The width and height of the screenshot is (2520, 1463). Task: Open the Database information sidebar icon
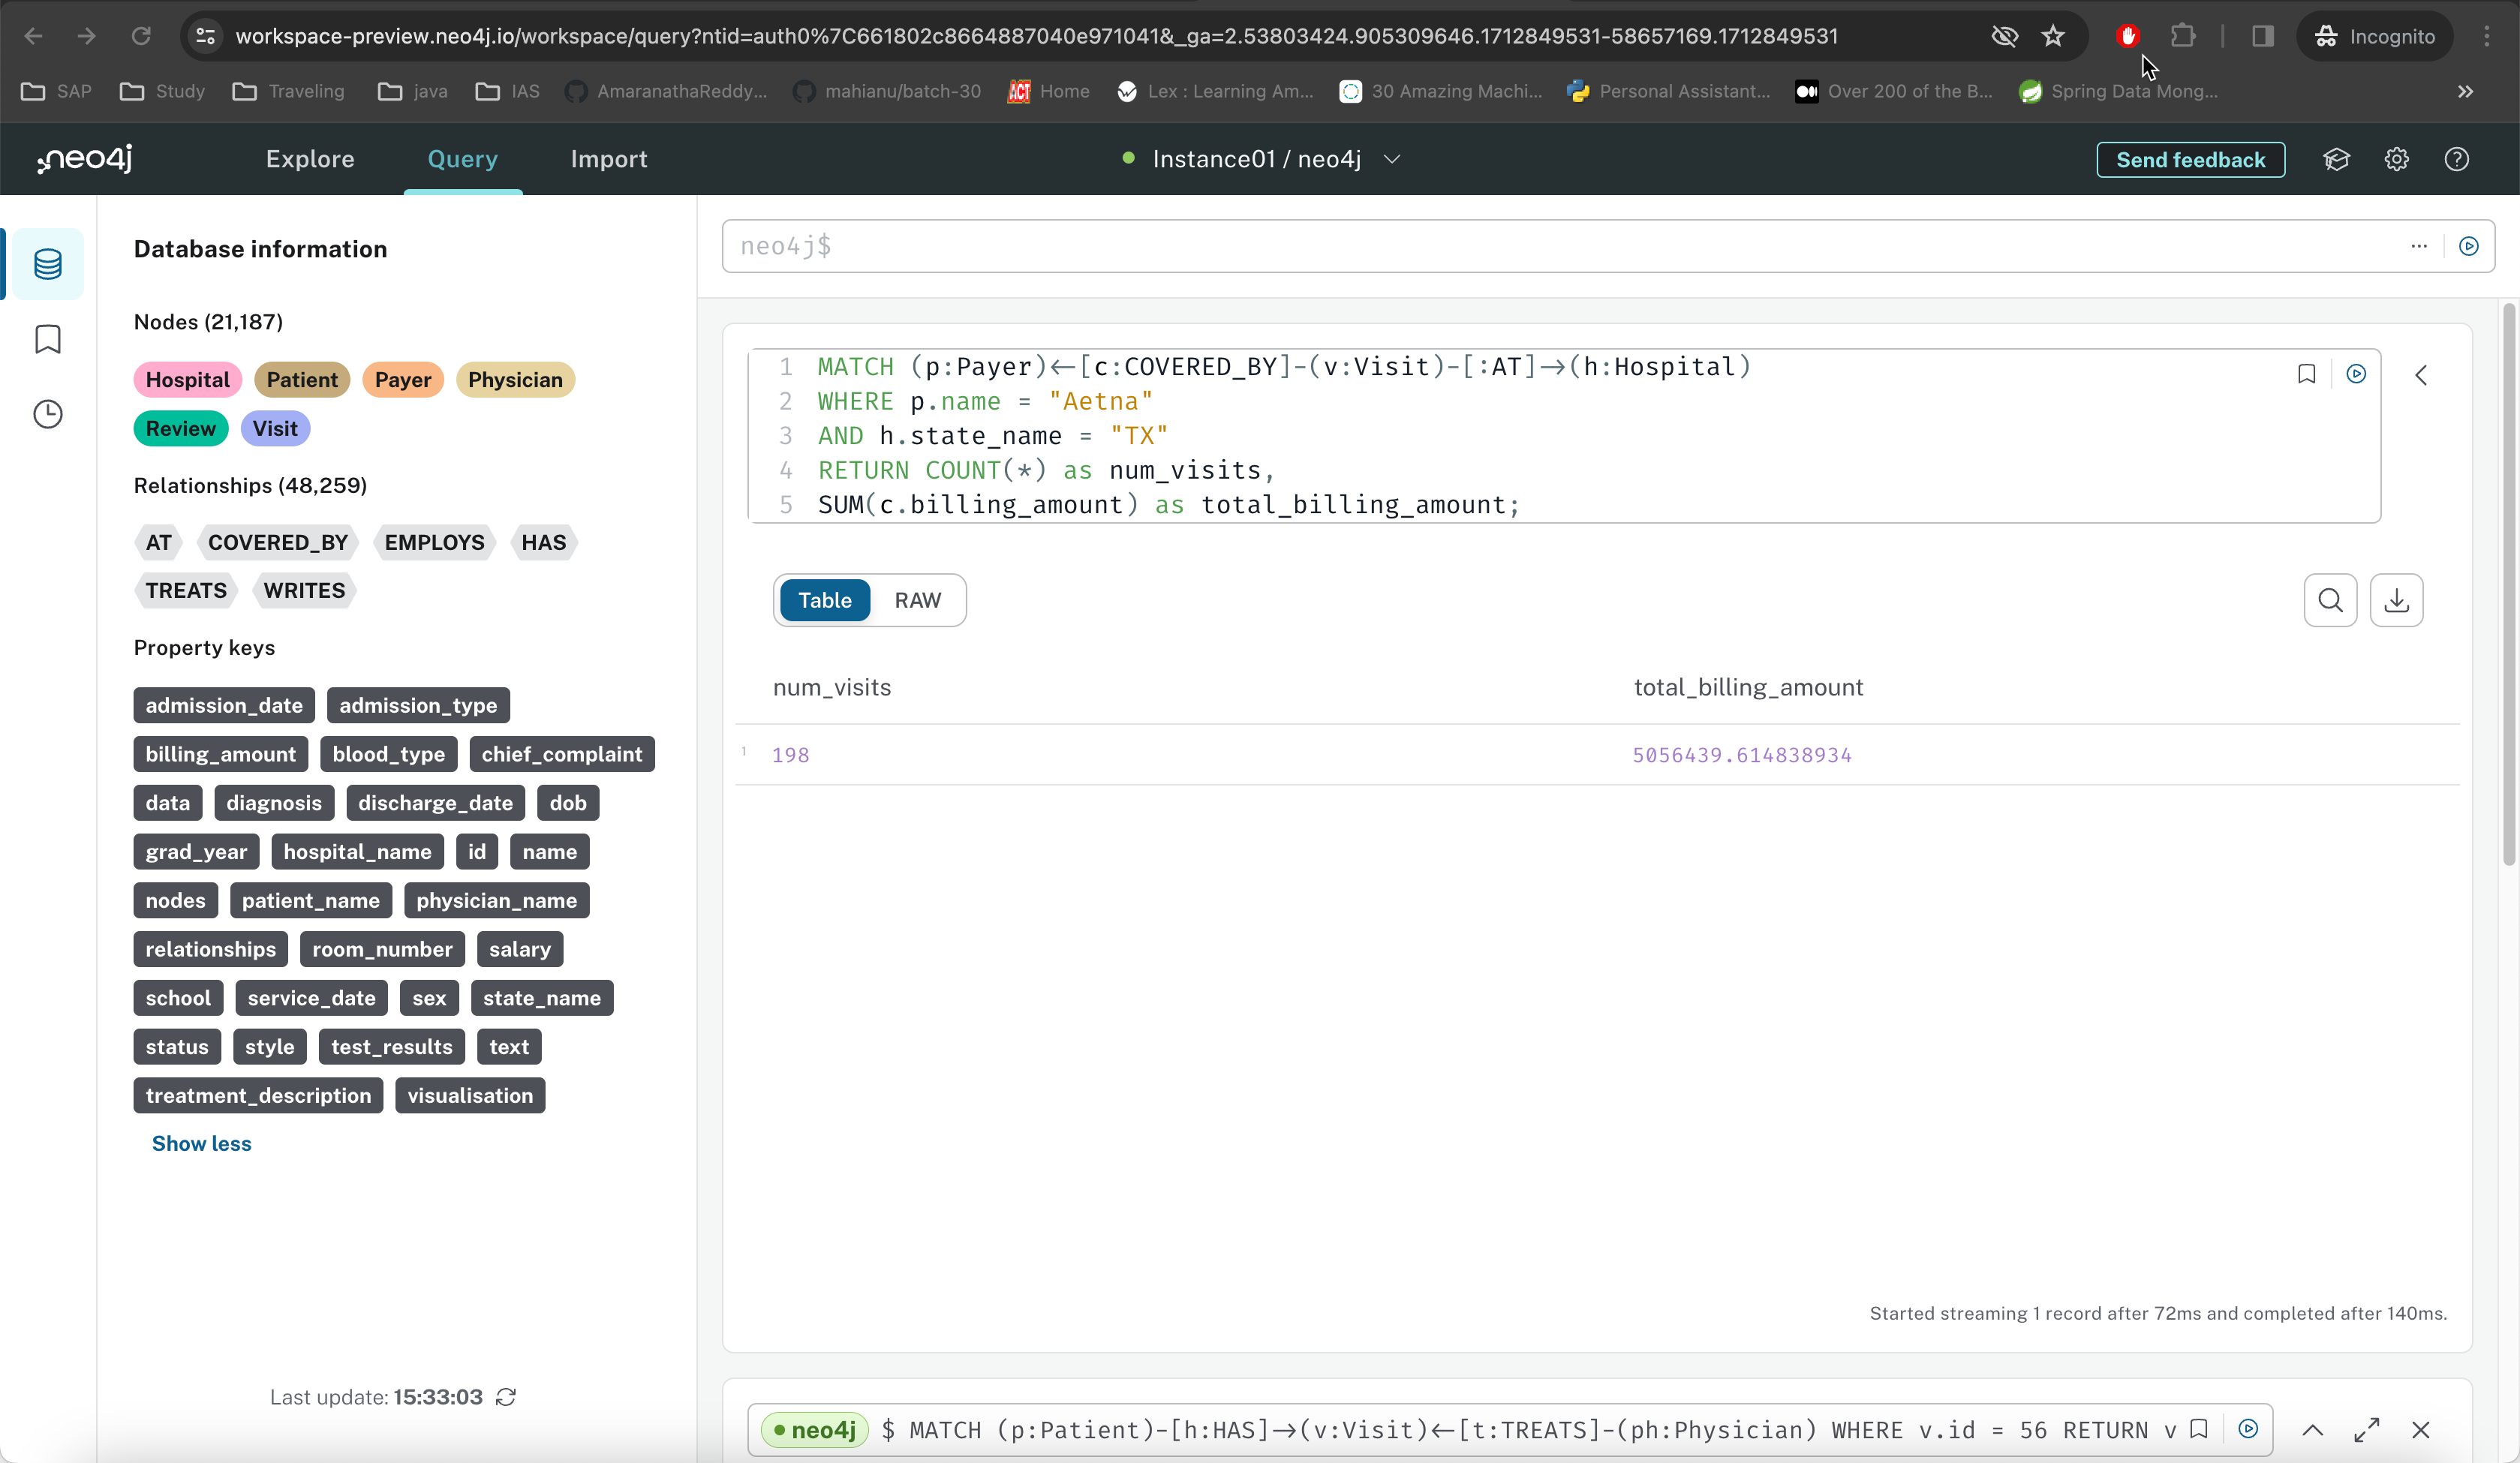[x=47, y=264]
